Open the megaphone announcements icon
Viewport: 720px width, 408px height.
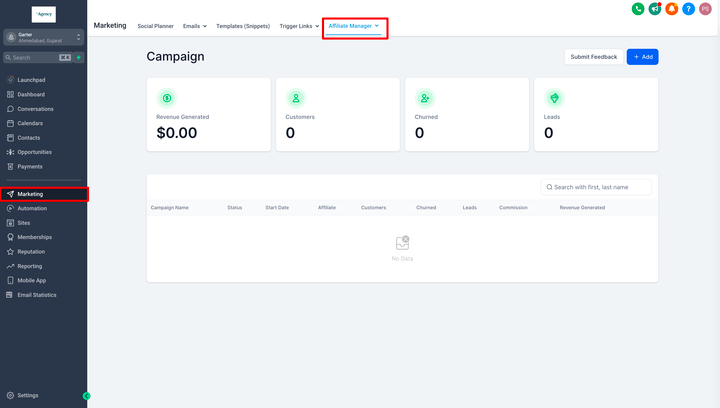click(654, 9)
